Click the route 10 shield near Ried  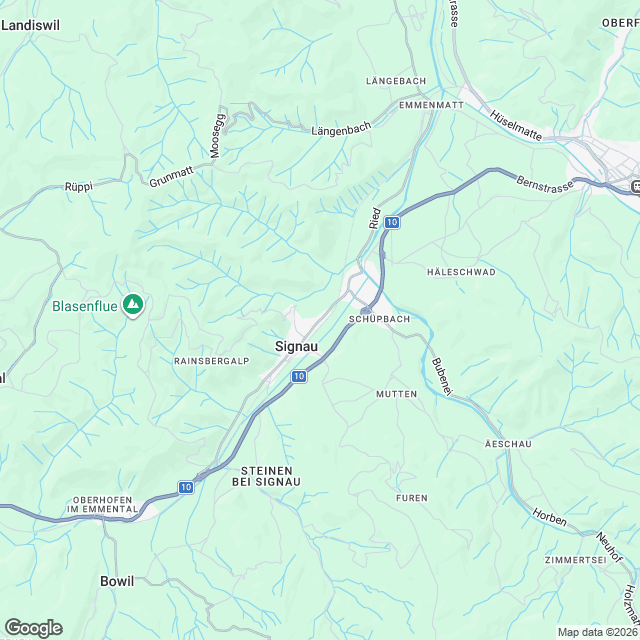pyautogui.click(x=392, y=222)
